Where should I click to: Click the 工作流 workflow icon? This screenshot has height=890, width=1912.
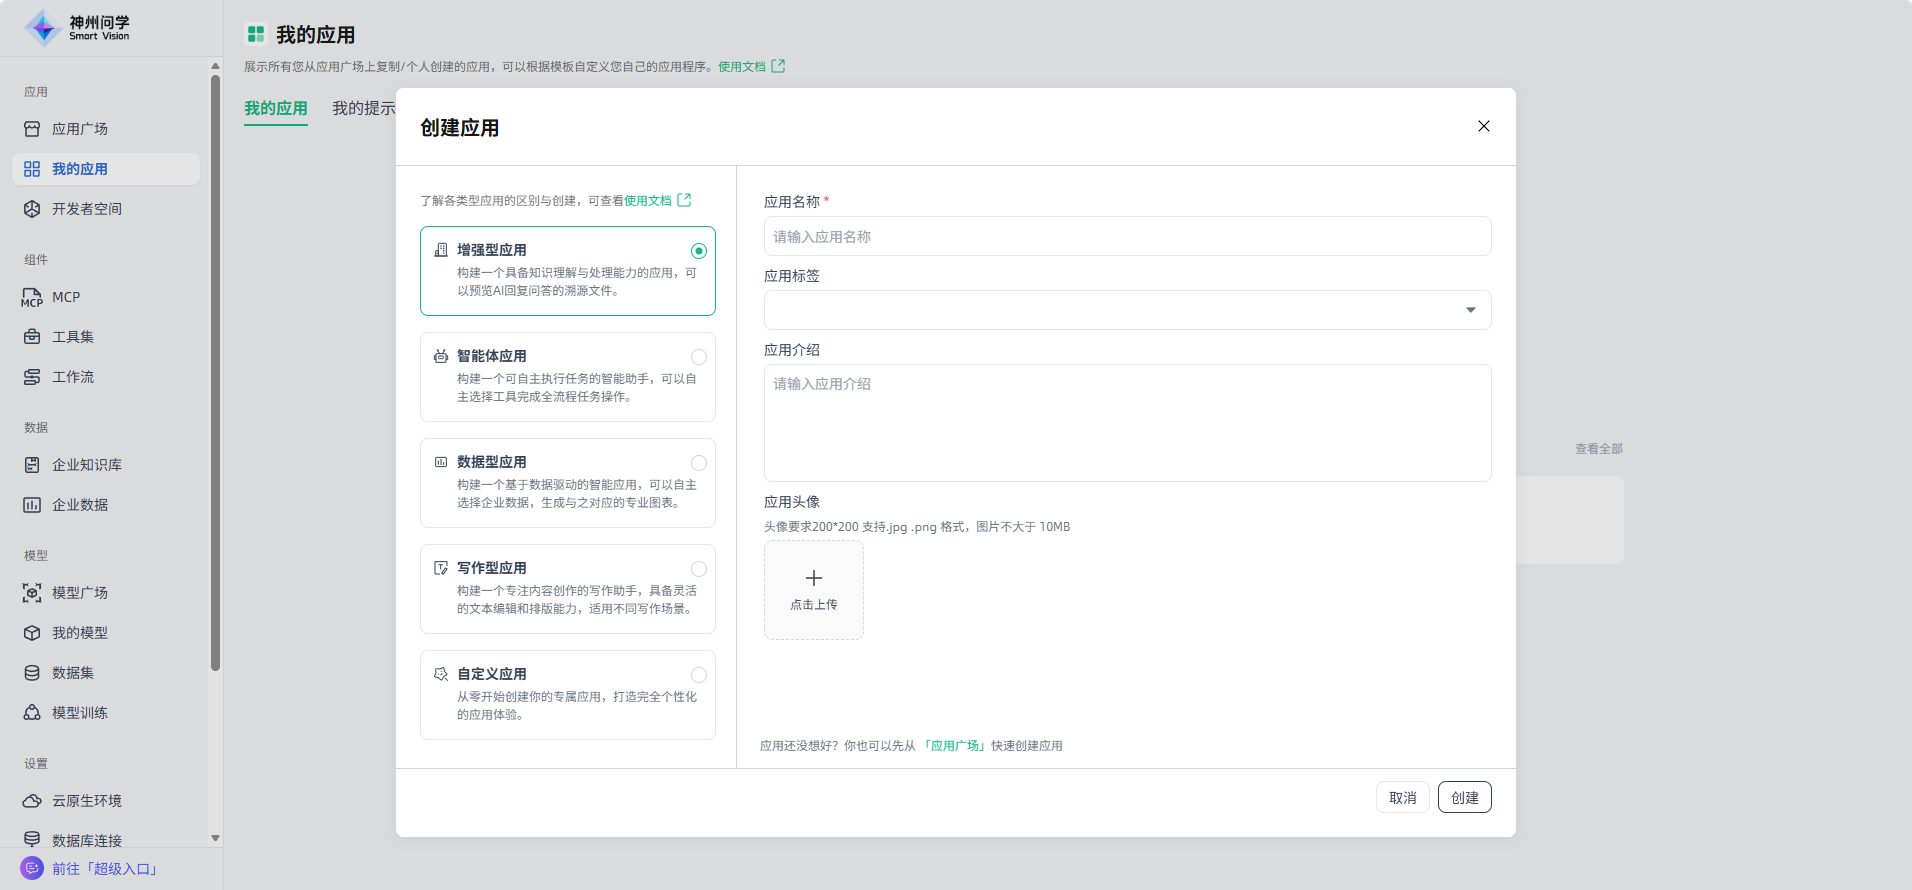tap(32, 377)
